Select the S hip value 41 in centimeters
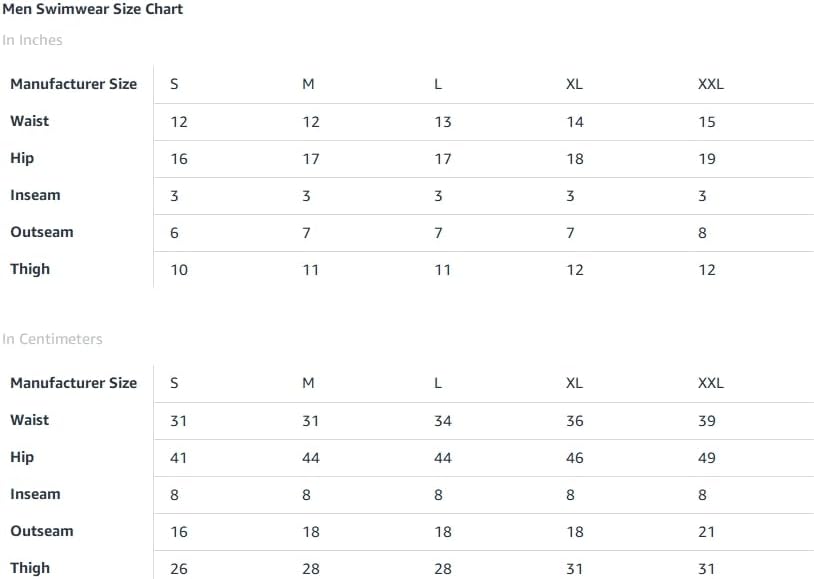Viewport: 814px width, 579px height. [x=179, y=458]
